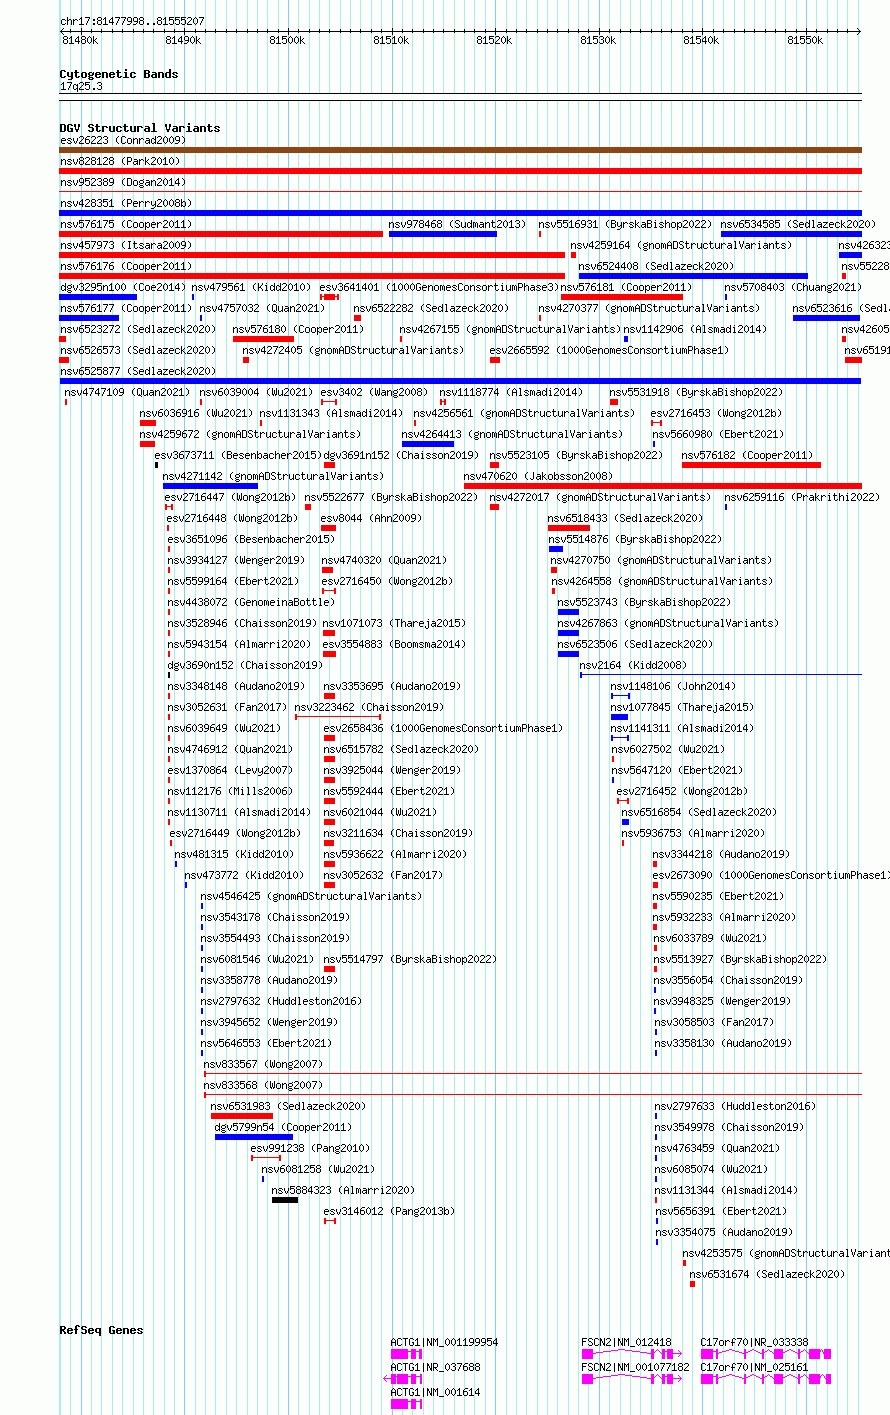890x1415 pixels.
Task: Click nsv479561 (Kidd2010) label
Action: pyautogui.click(x=251, y=287)
